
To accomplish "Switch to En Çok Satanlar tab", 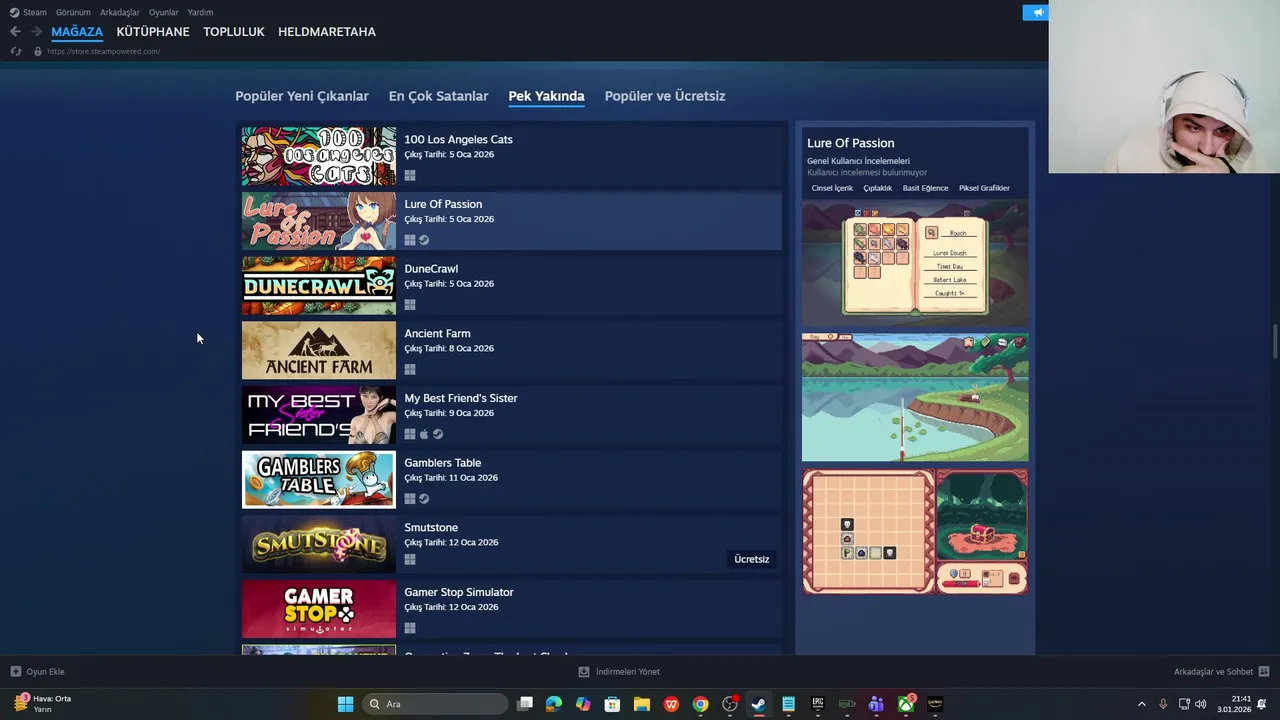I will (x=438, y=96).
